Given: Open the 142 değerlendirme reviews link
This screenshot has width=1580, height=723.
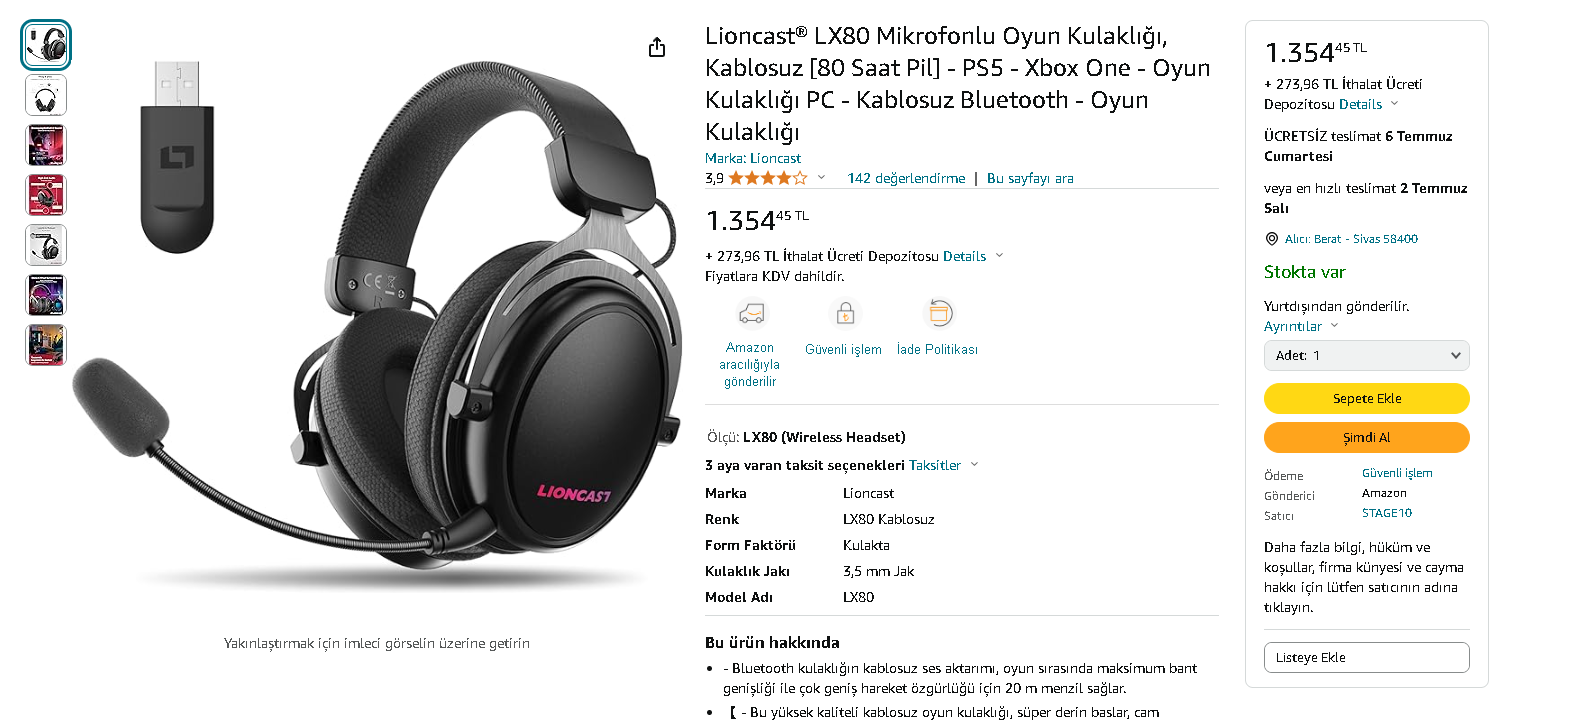Looking at the screenshot, I should coord(906,178).
